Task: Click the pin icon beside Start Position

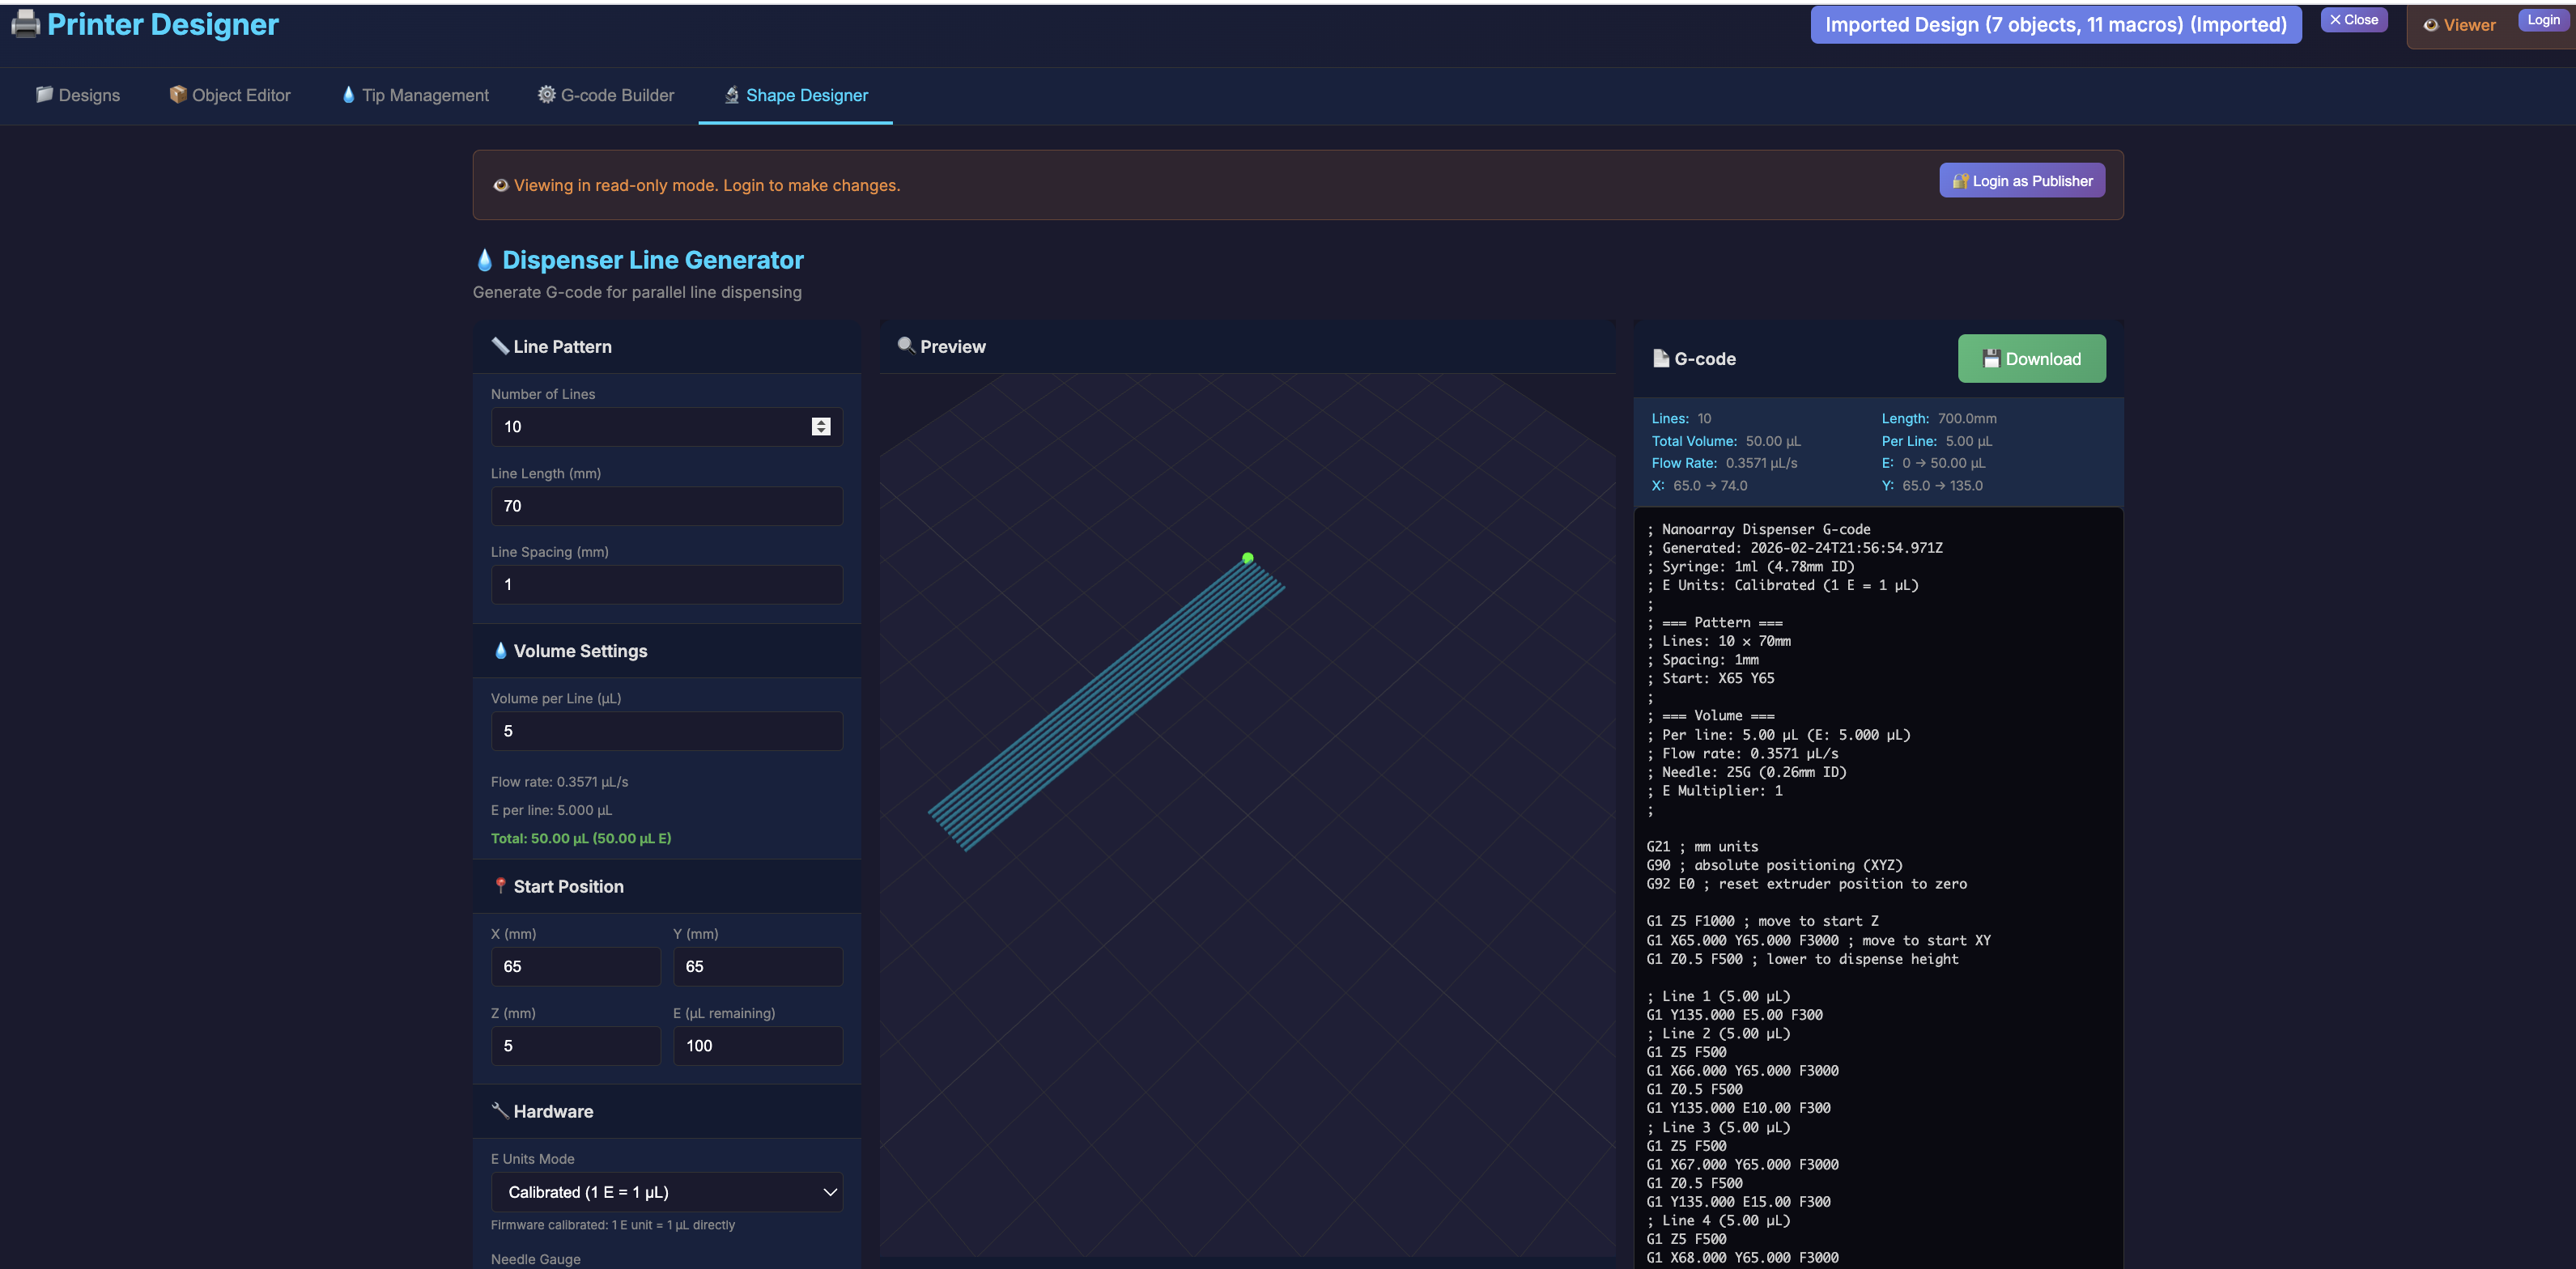Action: [x=500, y=885]
